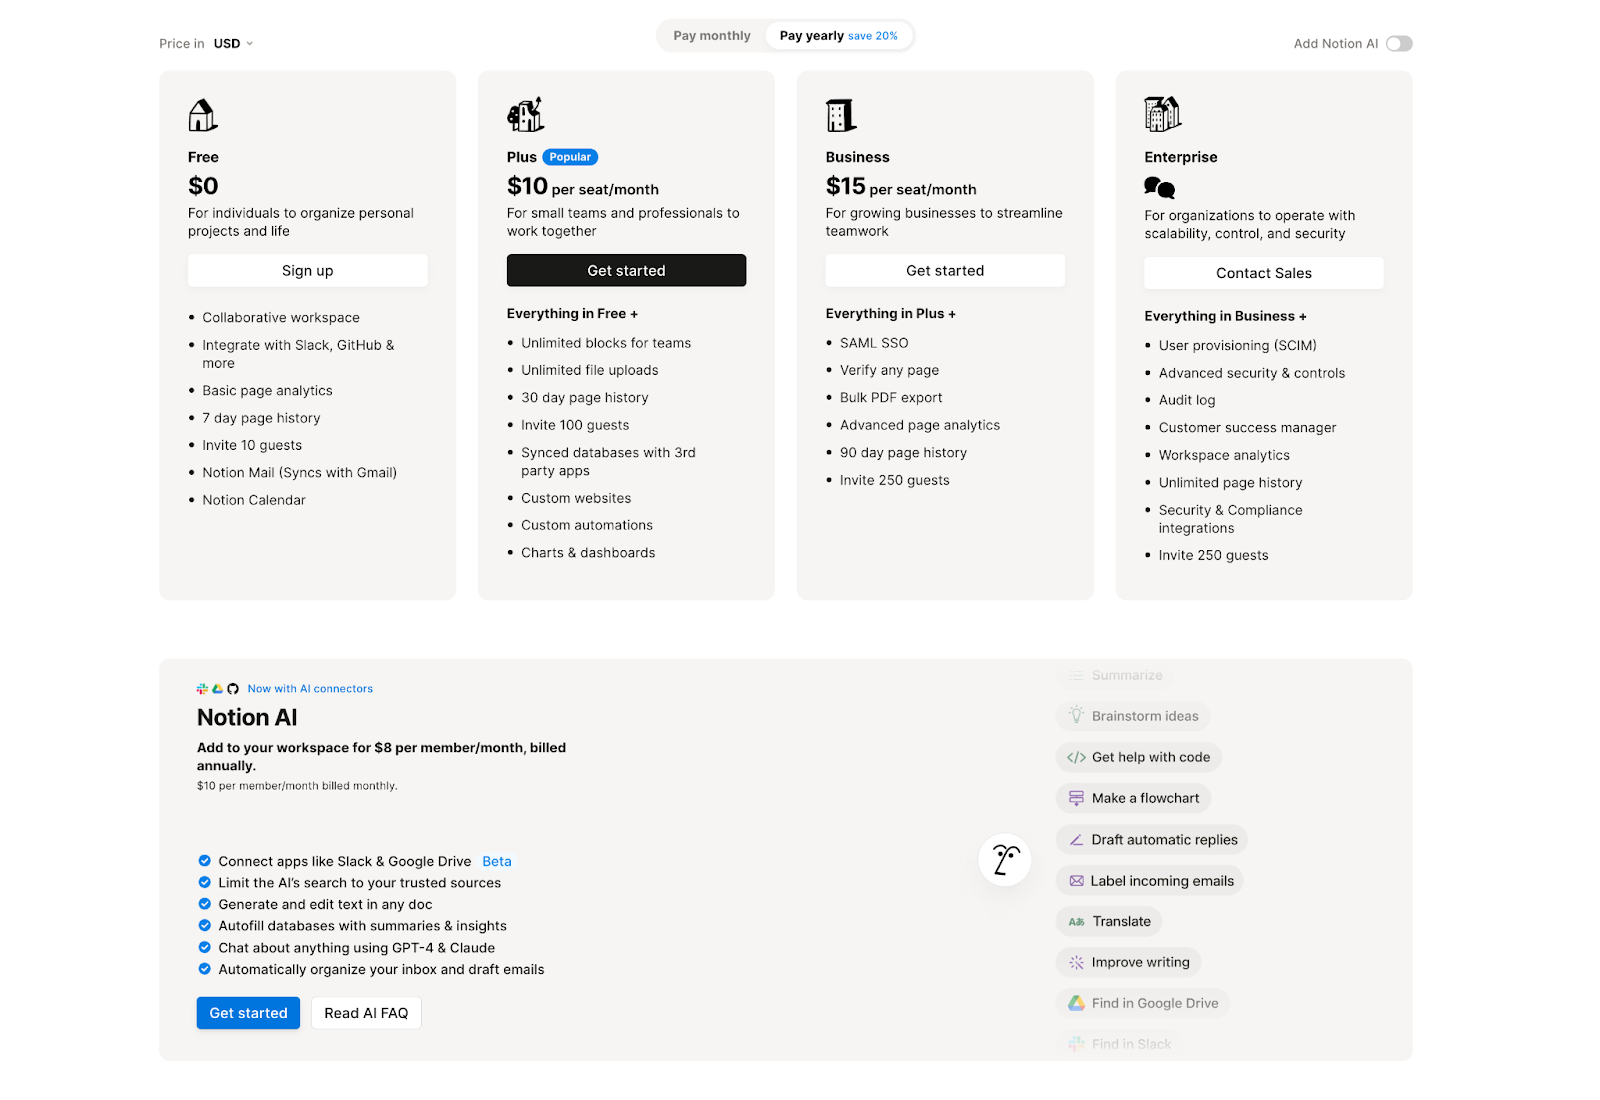Click "Notion Mail (Syncs with Gmail)" text
1600x1100 pixels.
pyautogui.click(x=300, y=473)
